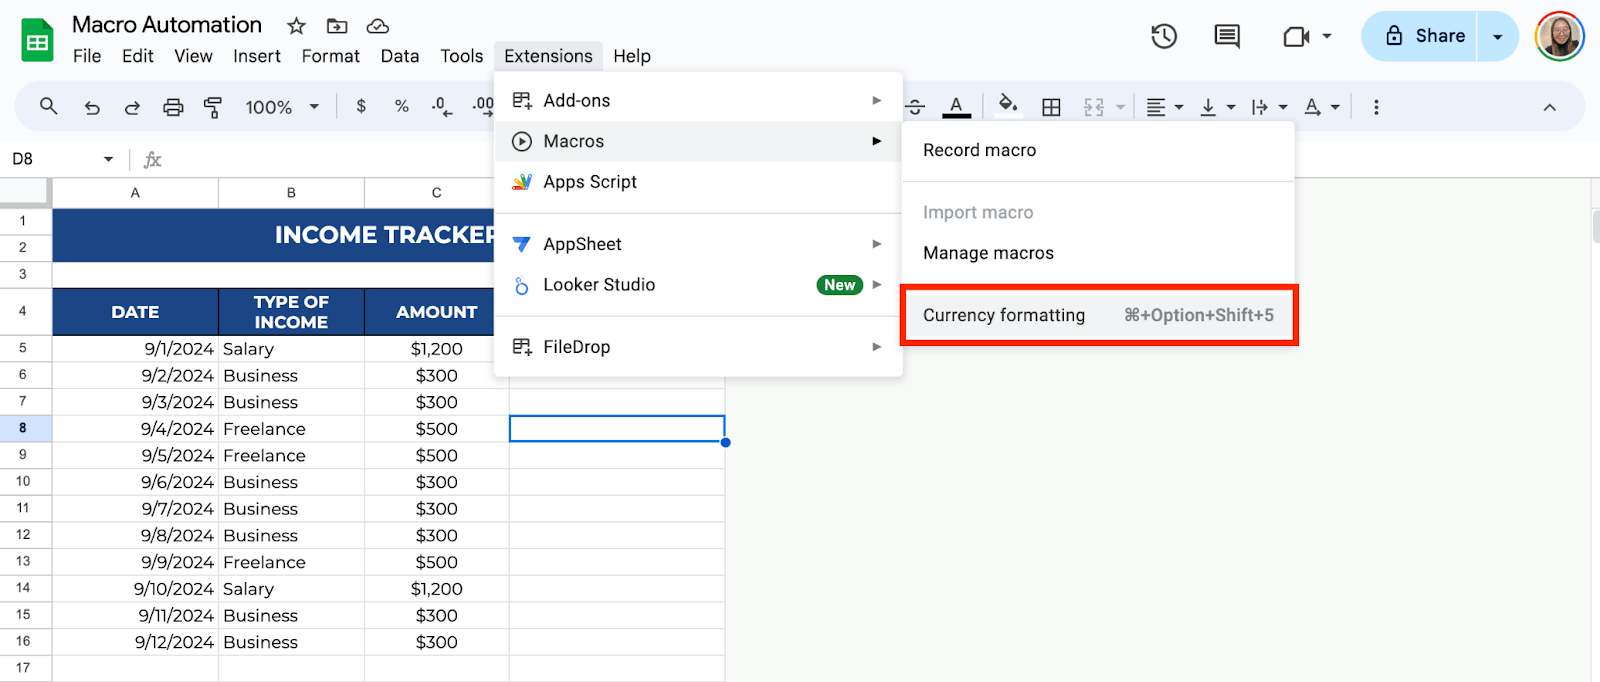
Task: Choose Manage macros option
Action: [x=988, y=253]
